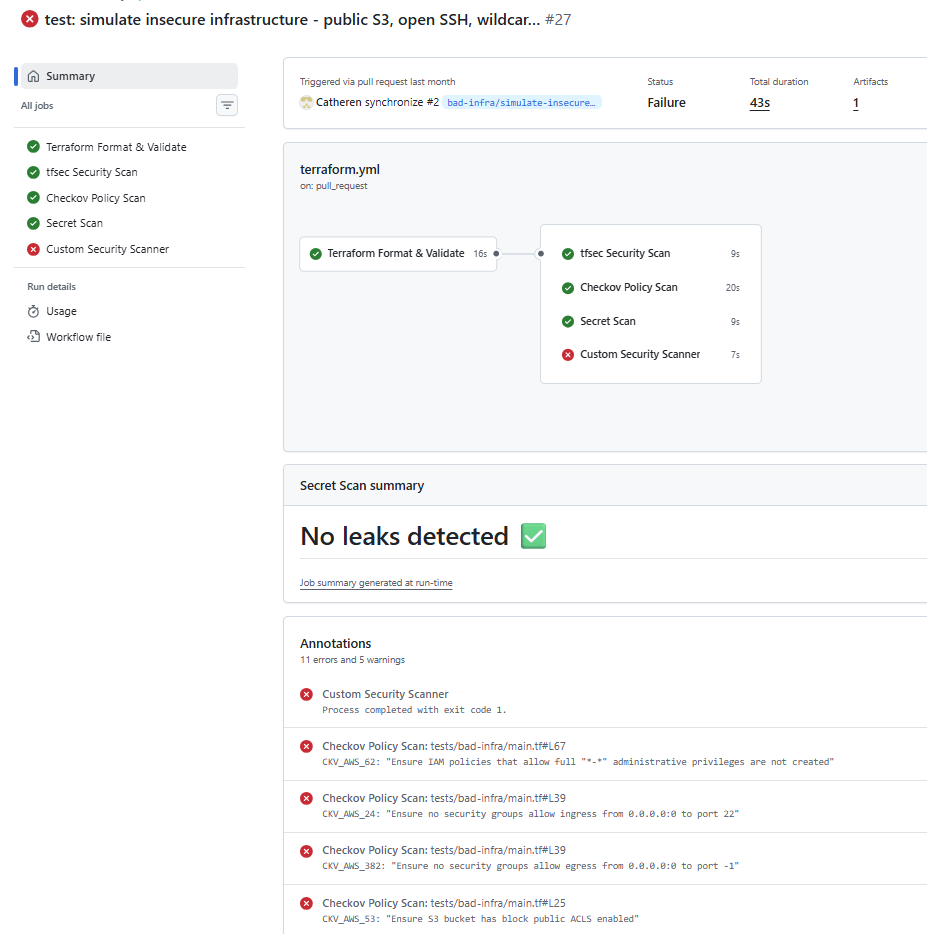Select Checkov Policy Scan in workflow graph
Screen dimensions: 927x934
[x=651, y=288]
